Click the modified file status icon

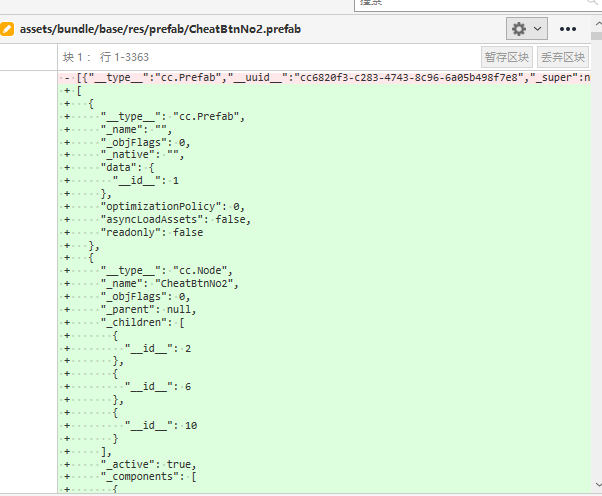click(x=7, y=29)
